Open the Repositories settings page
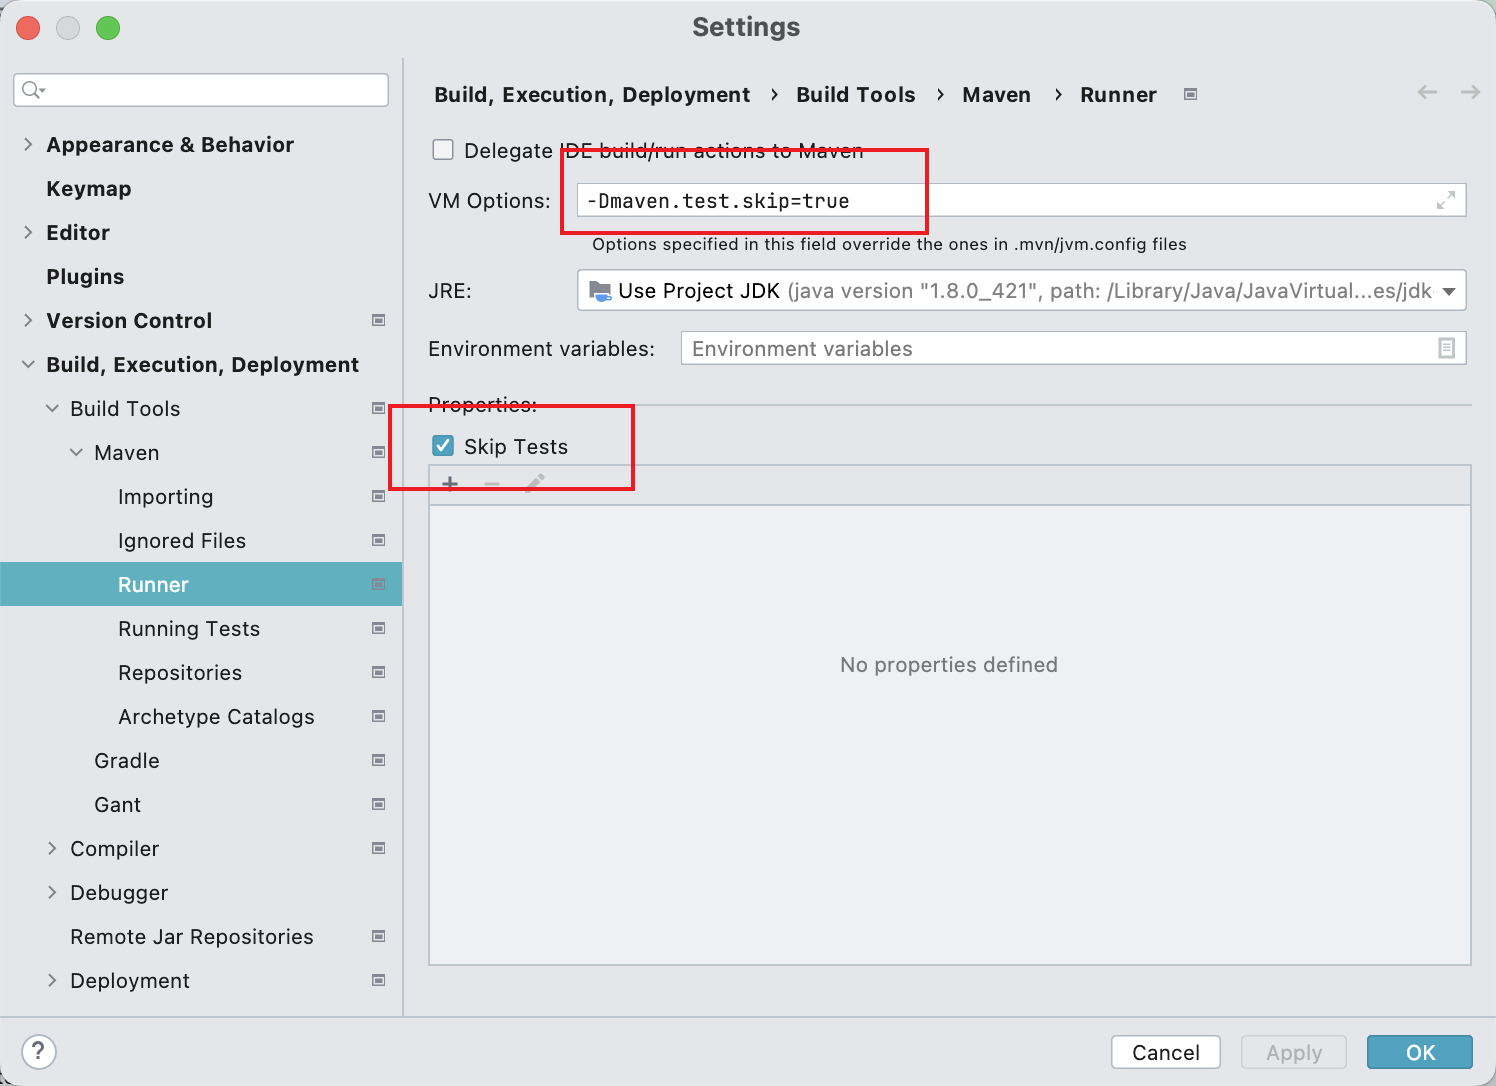The width and height of the screenshot is (1496, 1086). [180, 673]
